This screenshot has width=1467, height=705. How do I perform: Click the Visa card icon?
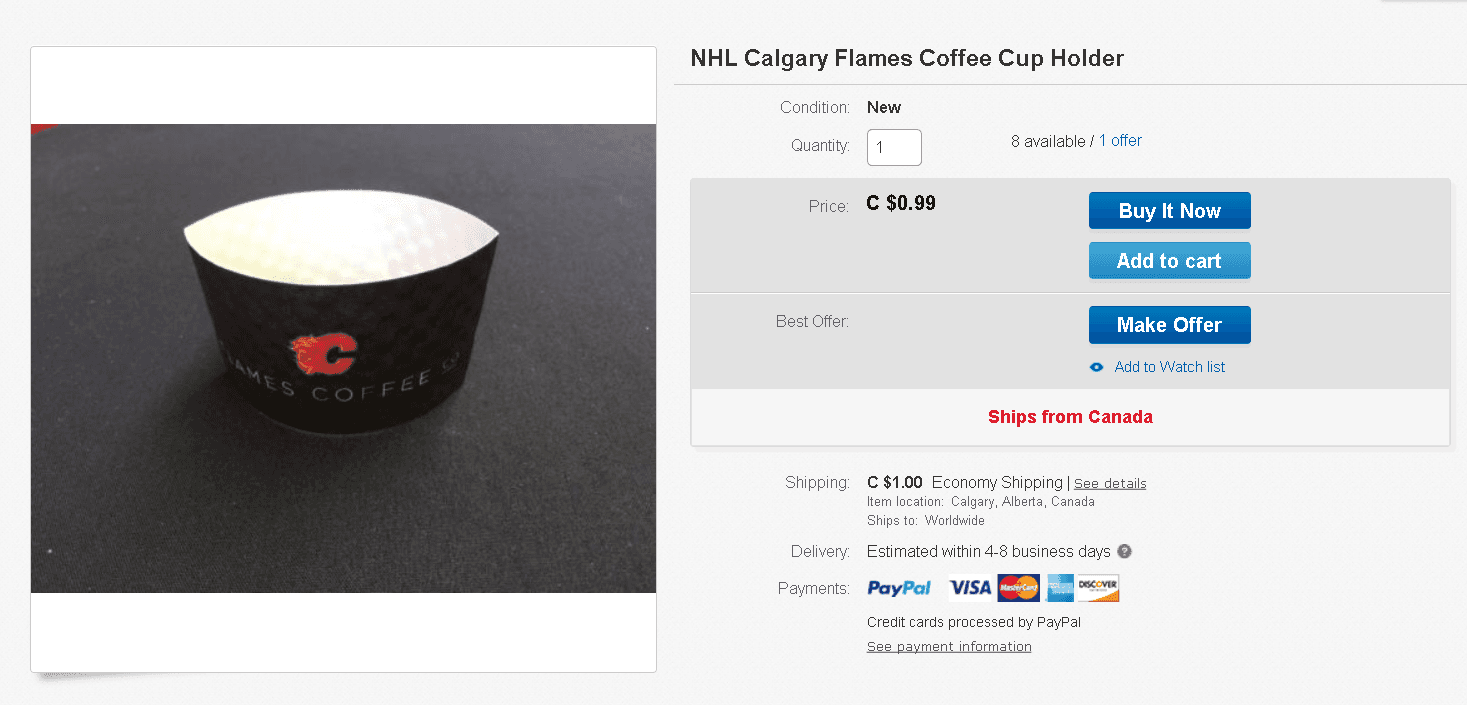tap(970, 588)
